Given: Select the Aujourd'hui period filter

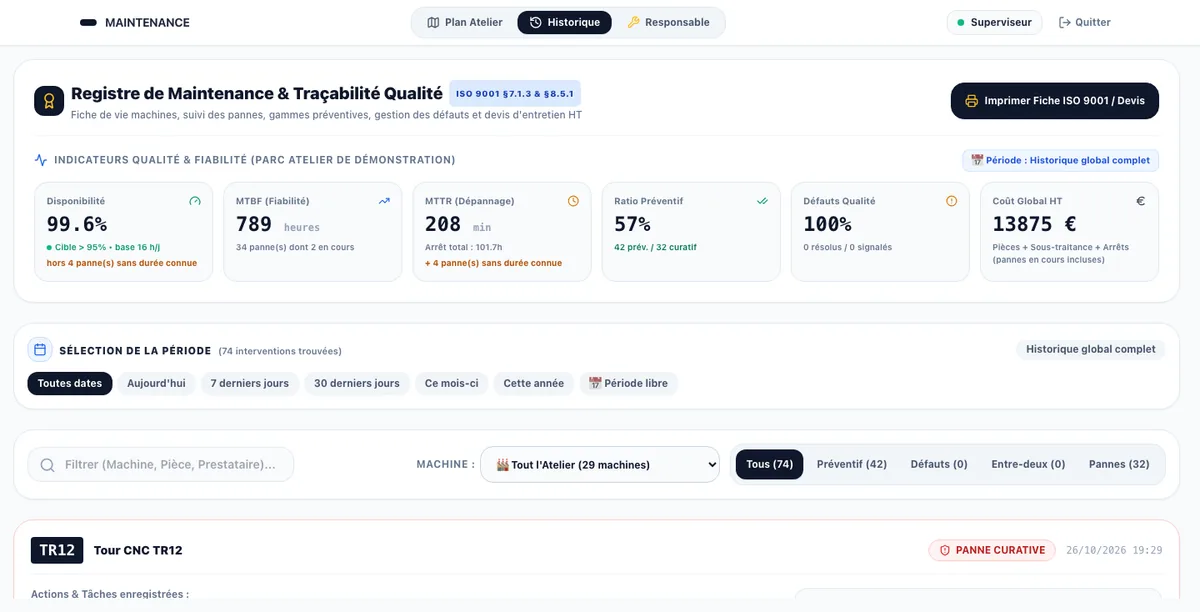Looking at the screenshot, I should 156,383.
